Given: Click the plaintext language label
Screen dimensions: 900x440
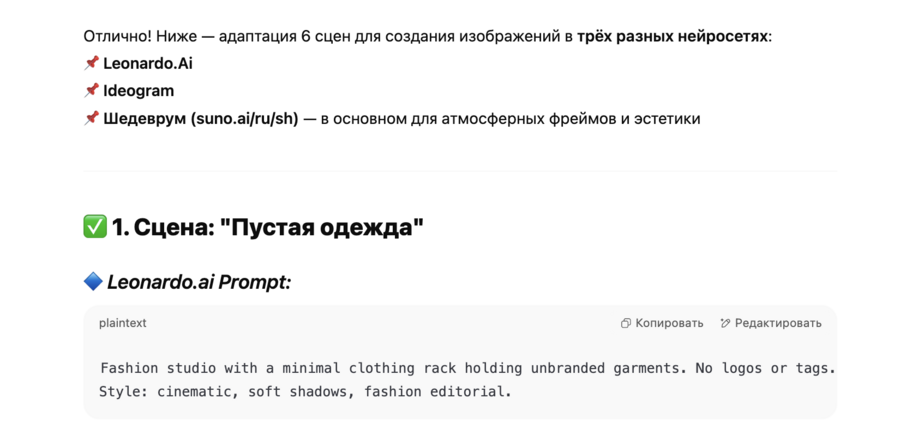Looking at the screenshot, I should [x=122, y=323].
